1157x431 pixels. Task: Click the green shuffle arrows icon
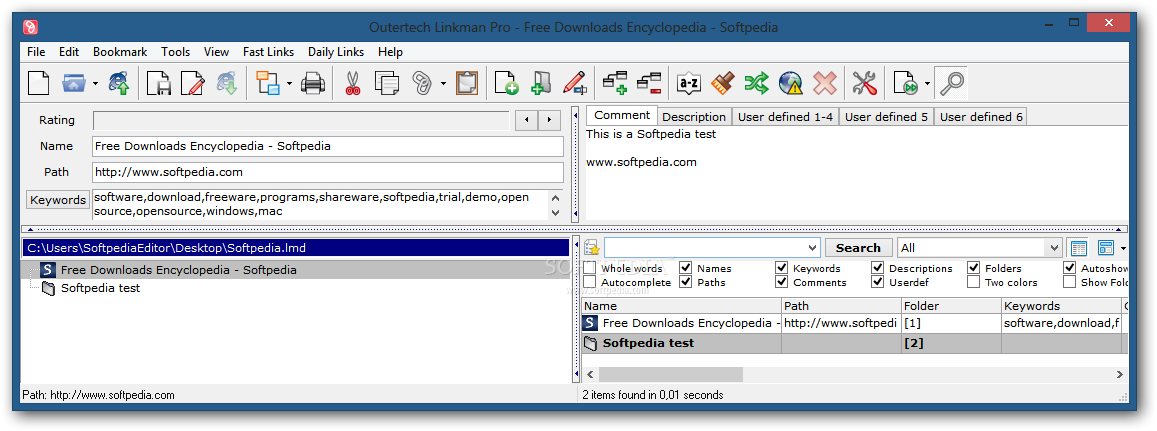(756, 83)
